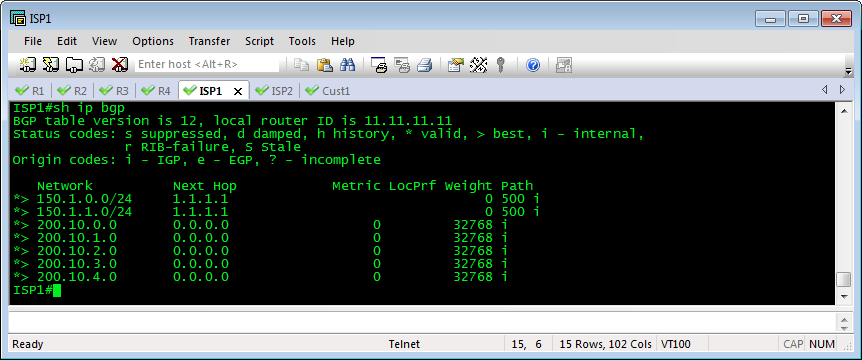Open the Transfer menu
The width and height of the screenshot is (862, 360).
coord(209,41)
